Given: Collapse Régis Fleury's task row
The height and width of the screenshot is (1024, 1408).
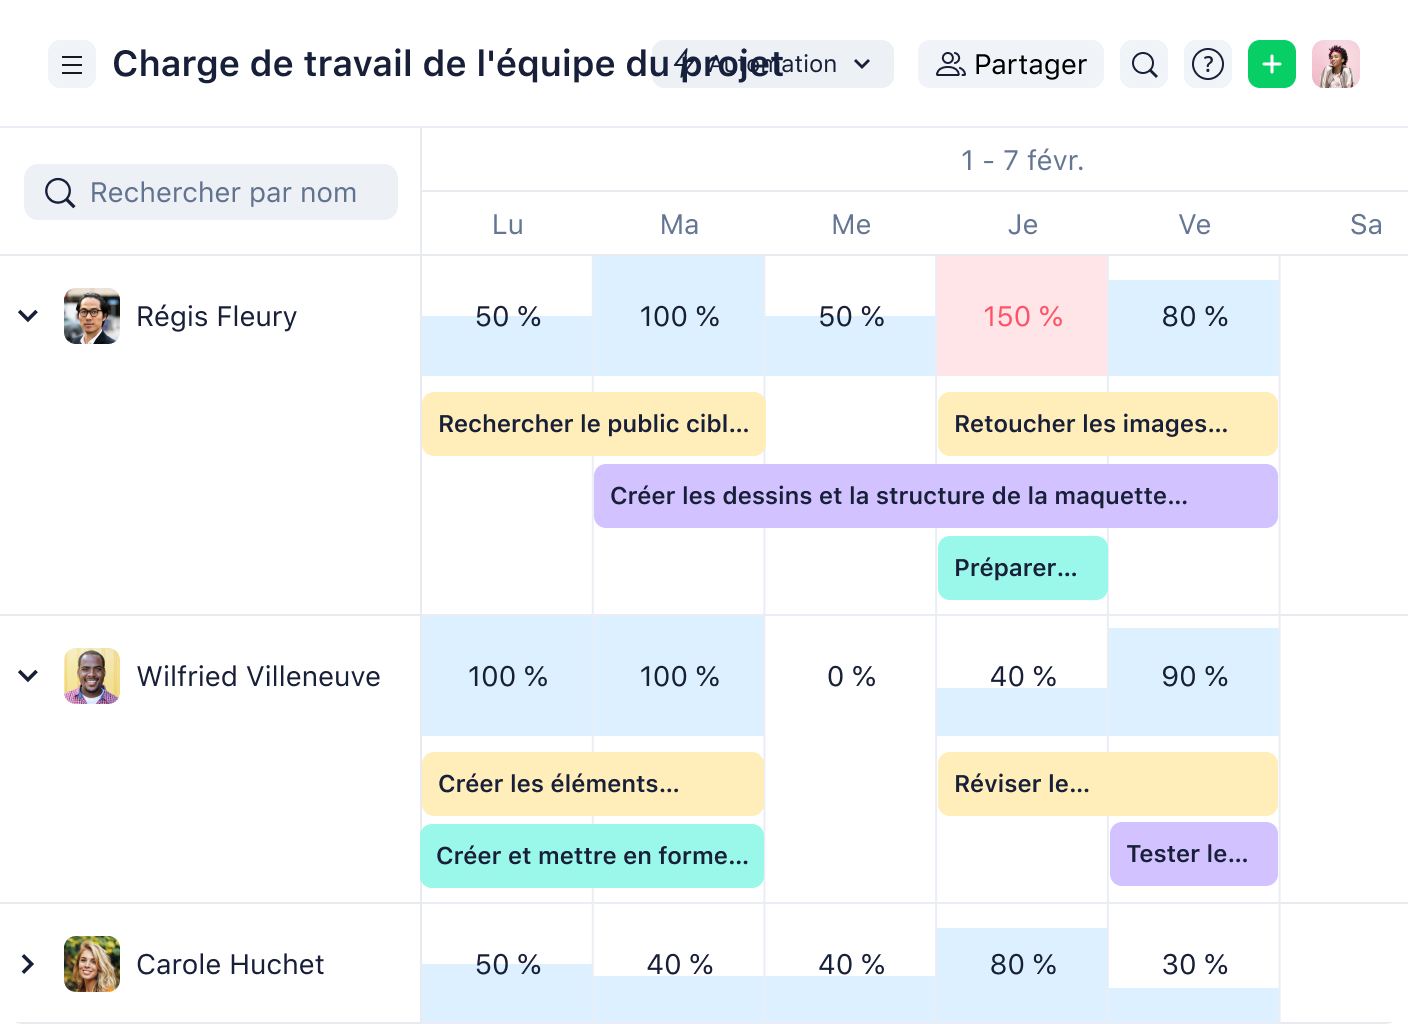Looking at the screenshot, I should pyautogui.click(x=28, y=316).
